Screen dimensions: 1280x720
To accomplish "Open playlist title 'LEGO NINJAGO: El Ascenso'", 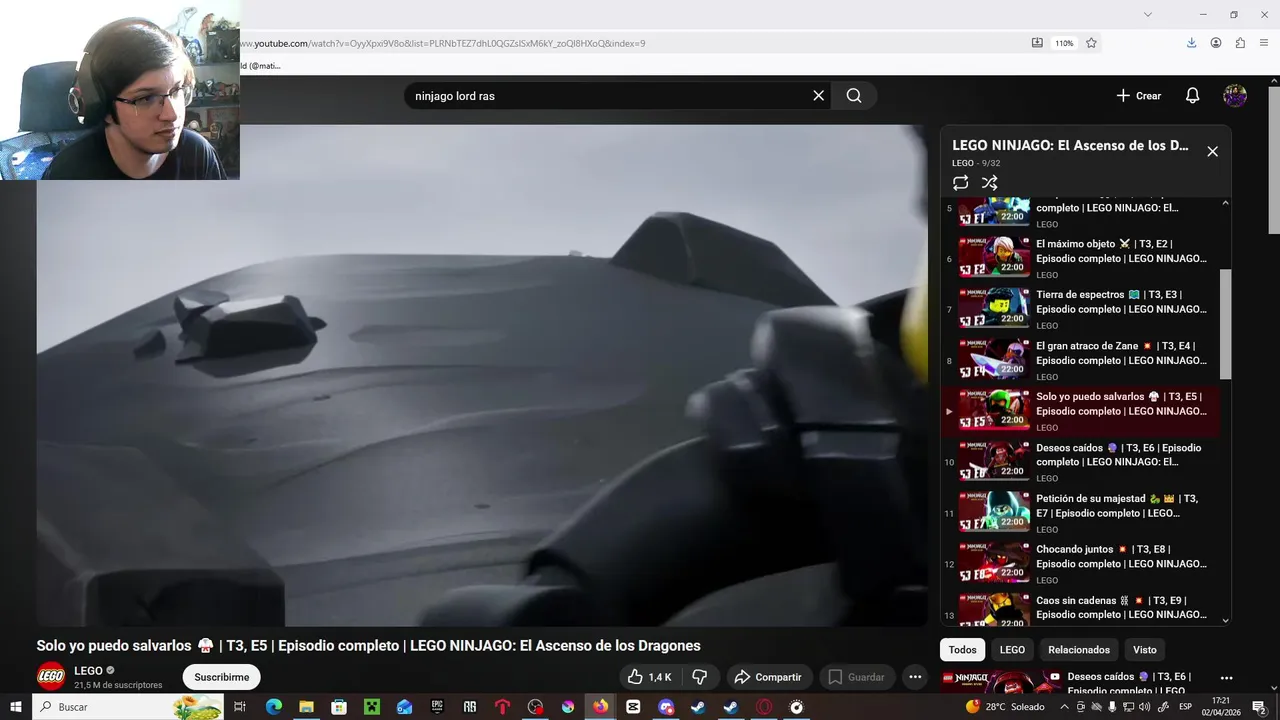I will pos(1070,145).
